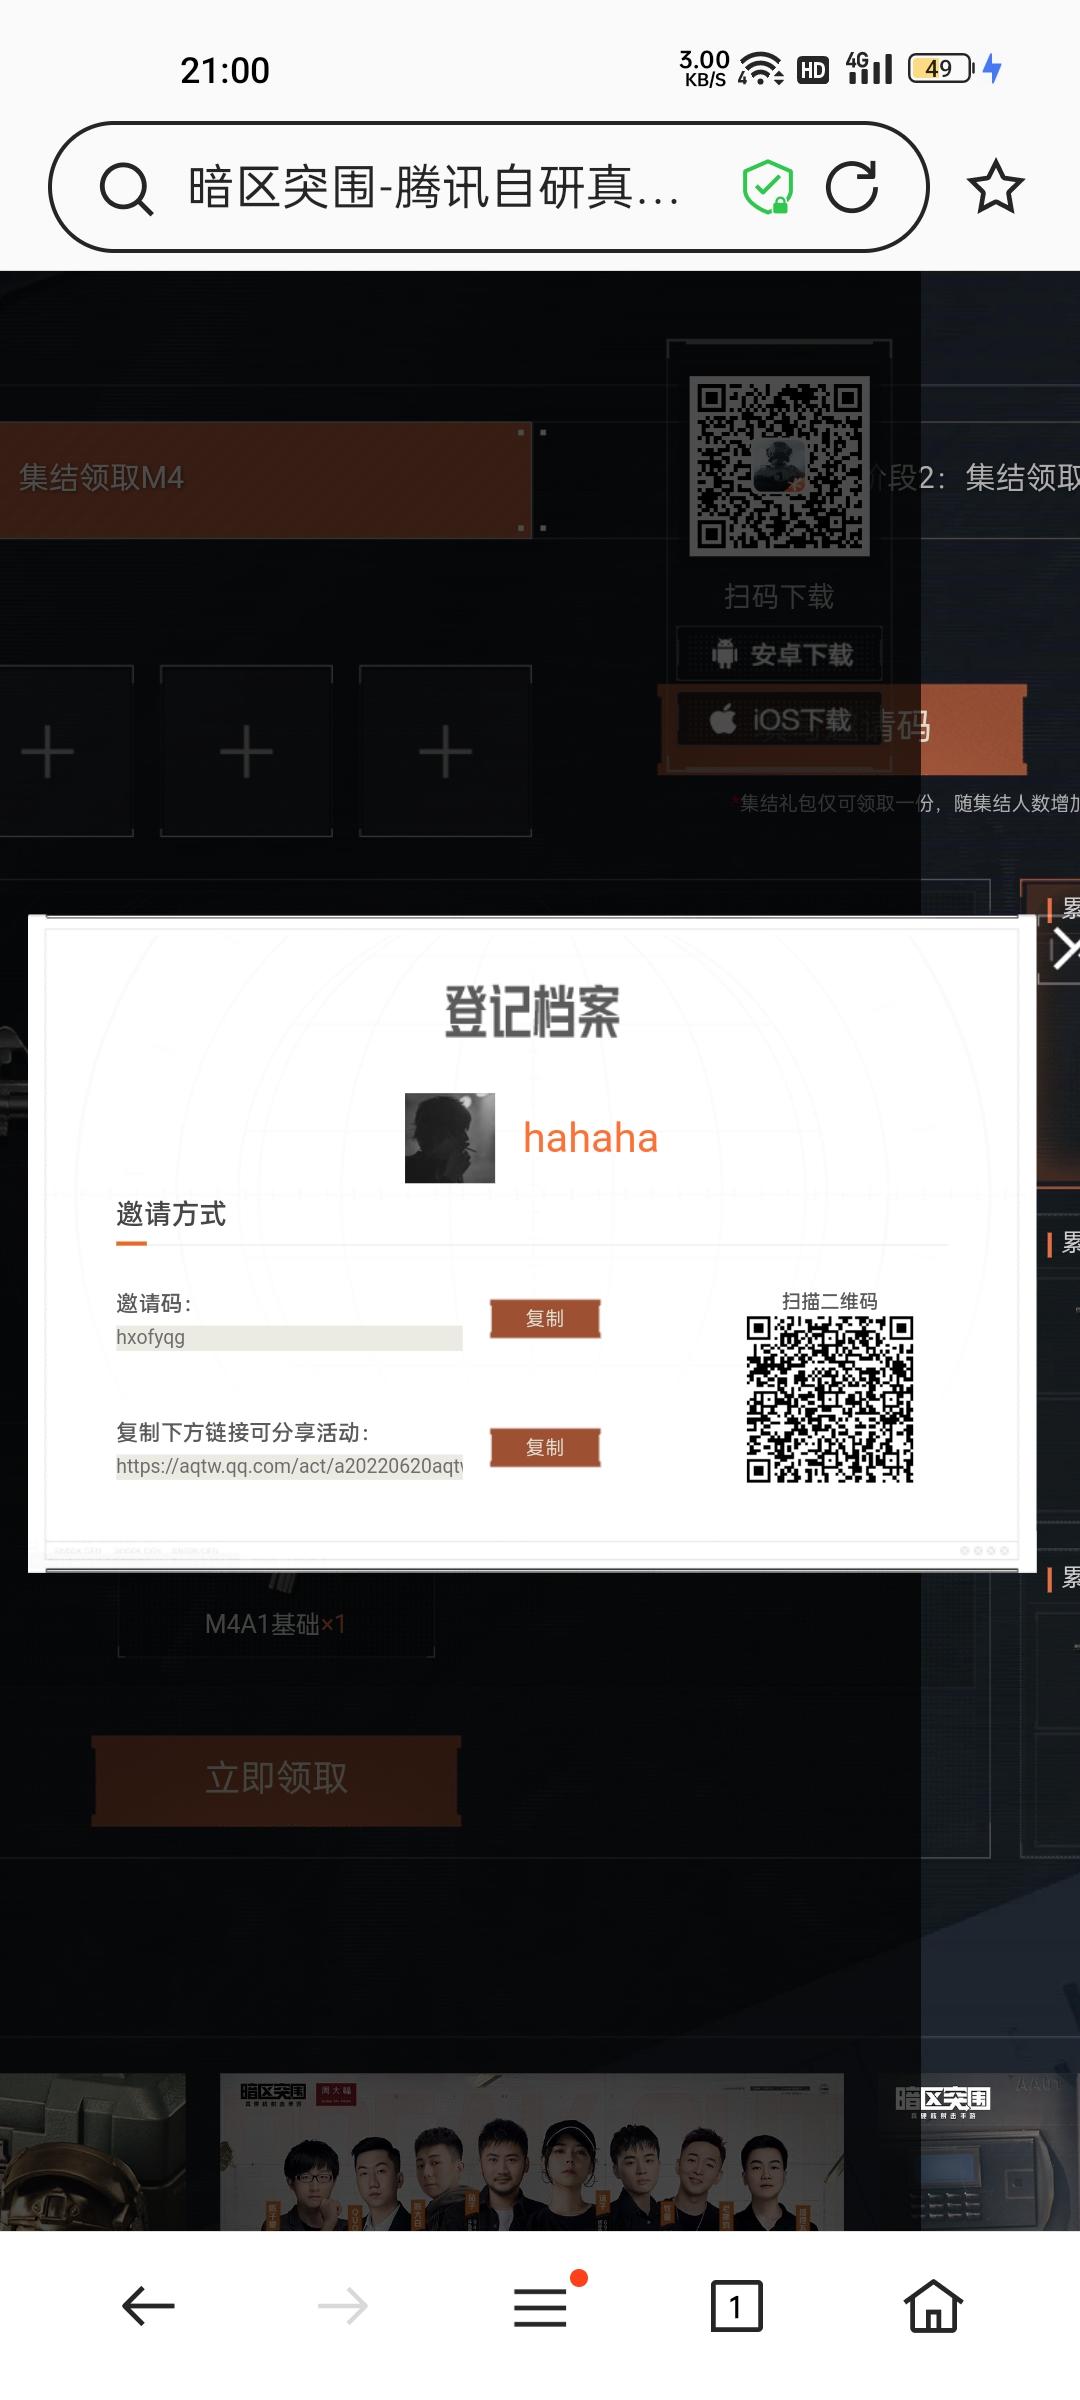Tap the 扫码下载 QR code
The height and width of the screenshot is (2400, 1080).
pos(779,465)
